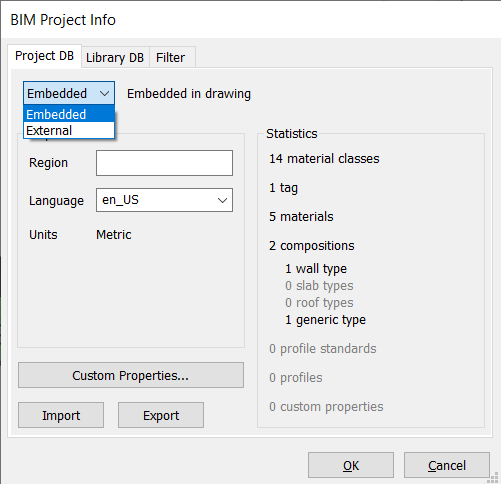Confirm with the OK button
The height and width of the screenshot is (484, 501).
351,465
